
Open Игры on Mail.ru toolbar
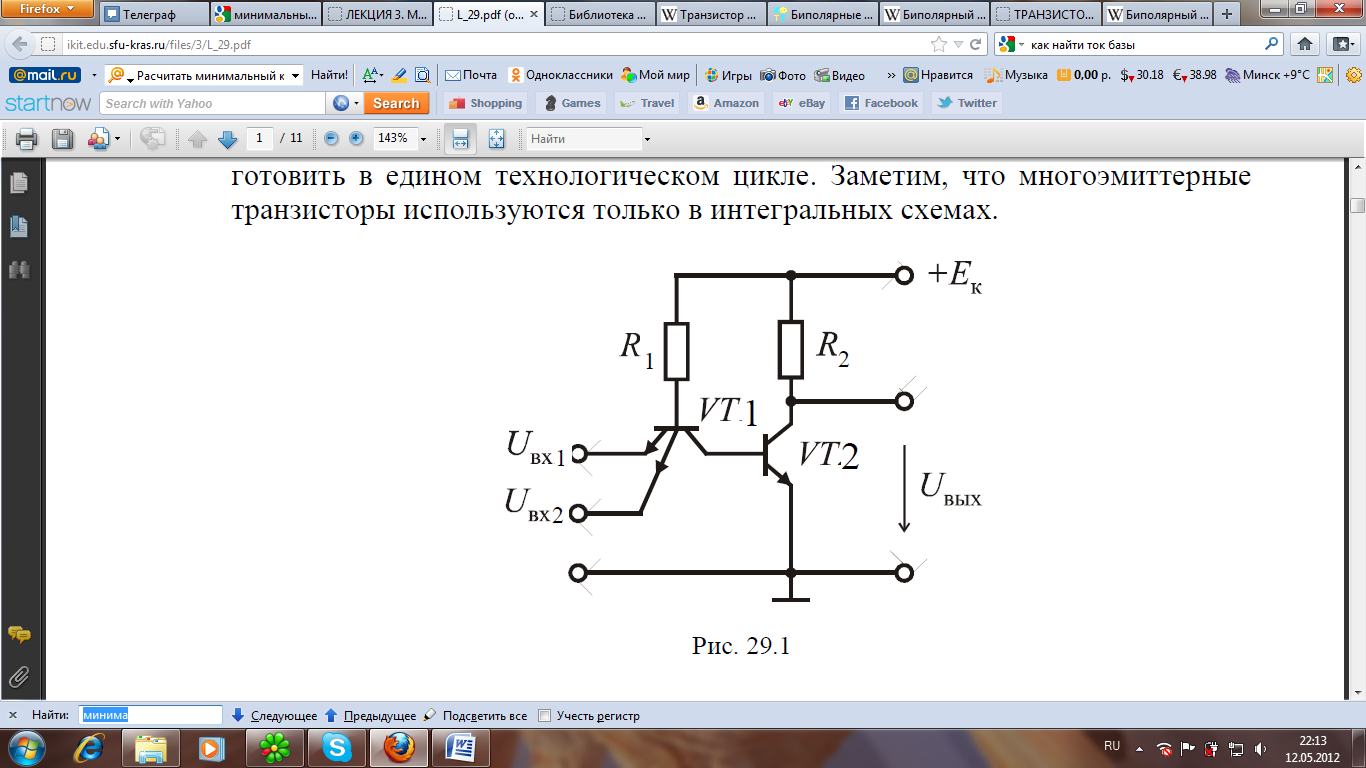[x=728, y=75]
